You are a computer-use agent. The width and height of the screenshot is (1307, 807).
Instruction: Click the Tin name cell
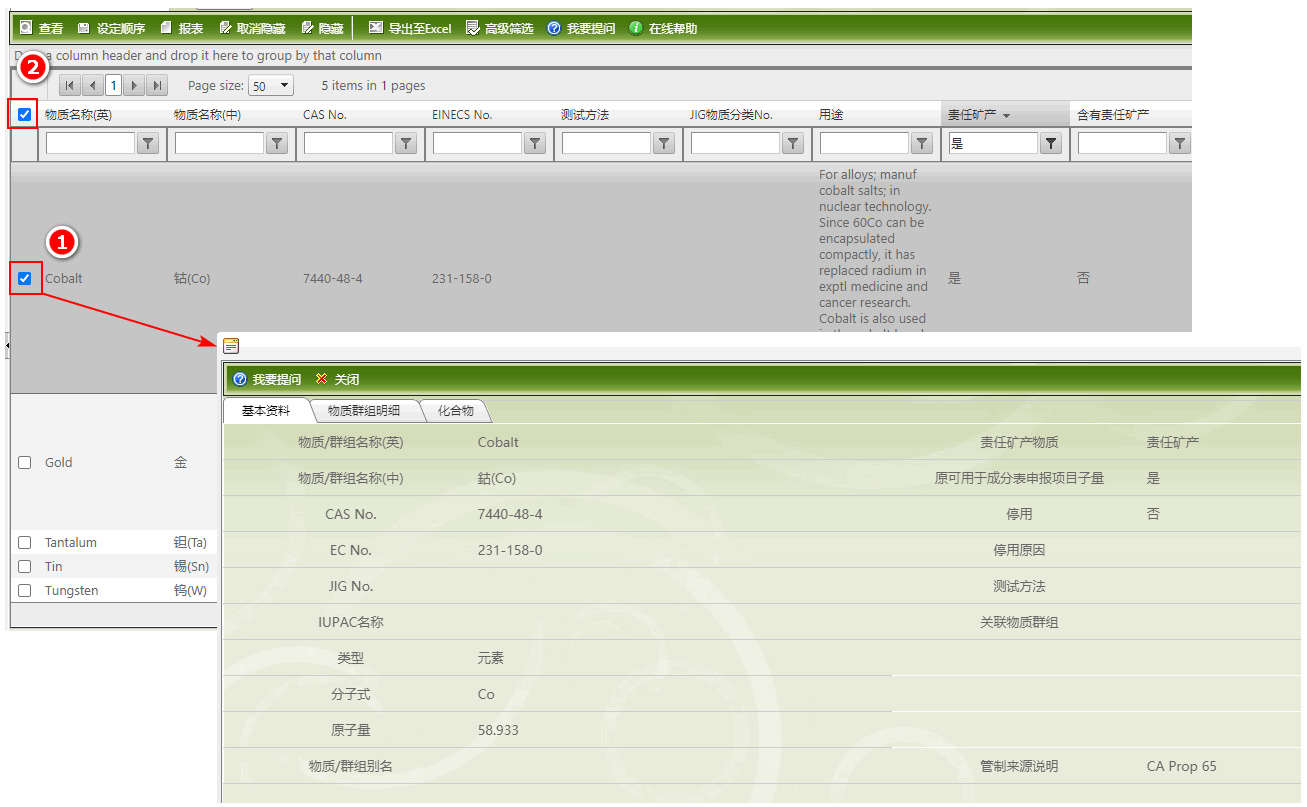(x=53, y=567)
